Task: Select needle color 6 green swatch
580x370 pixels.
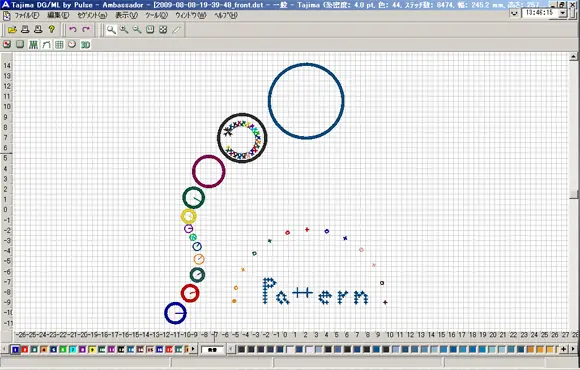Action: point(63,349)
